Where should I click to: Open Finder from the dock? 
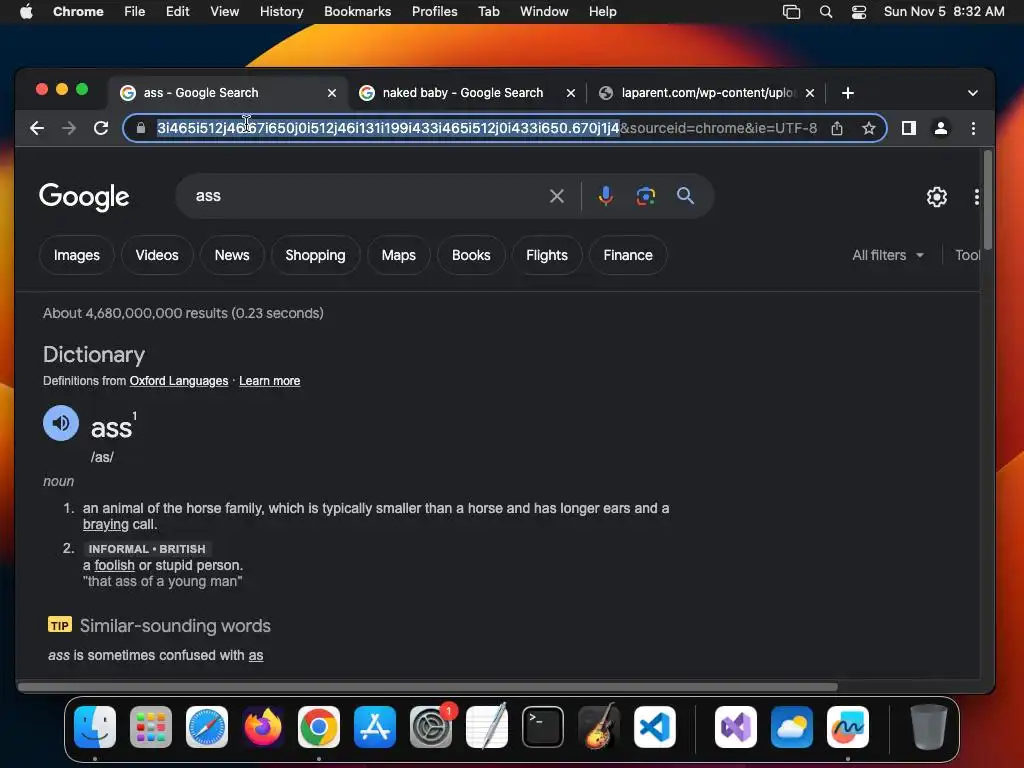tap(95, 727)
